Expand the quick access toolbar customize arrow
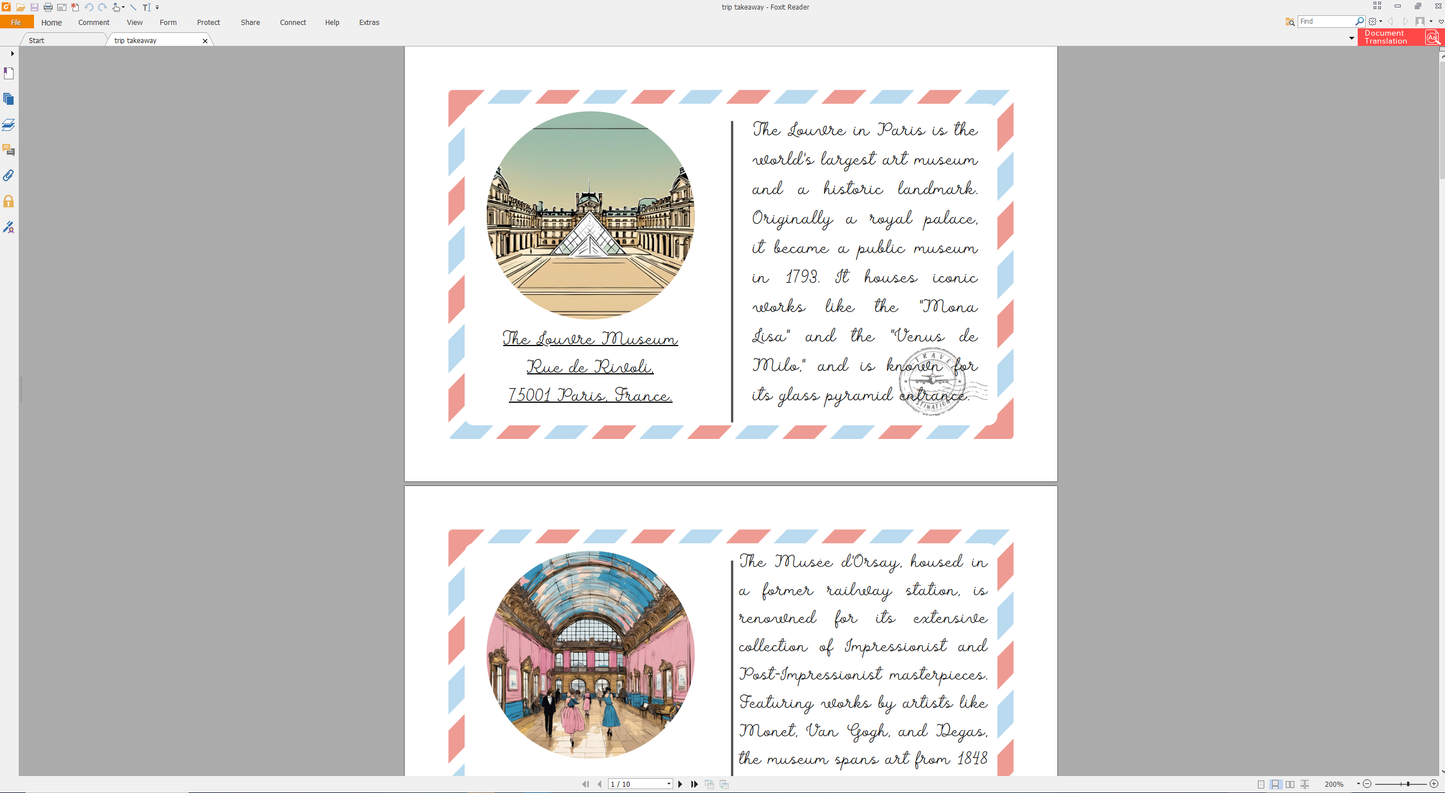The width and height of the screenshot is (1445, 793). (157, 7)
